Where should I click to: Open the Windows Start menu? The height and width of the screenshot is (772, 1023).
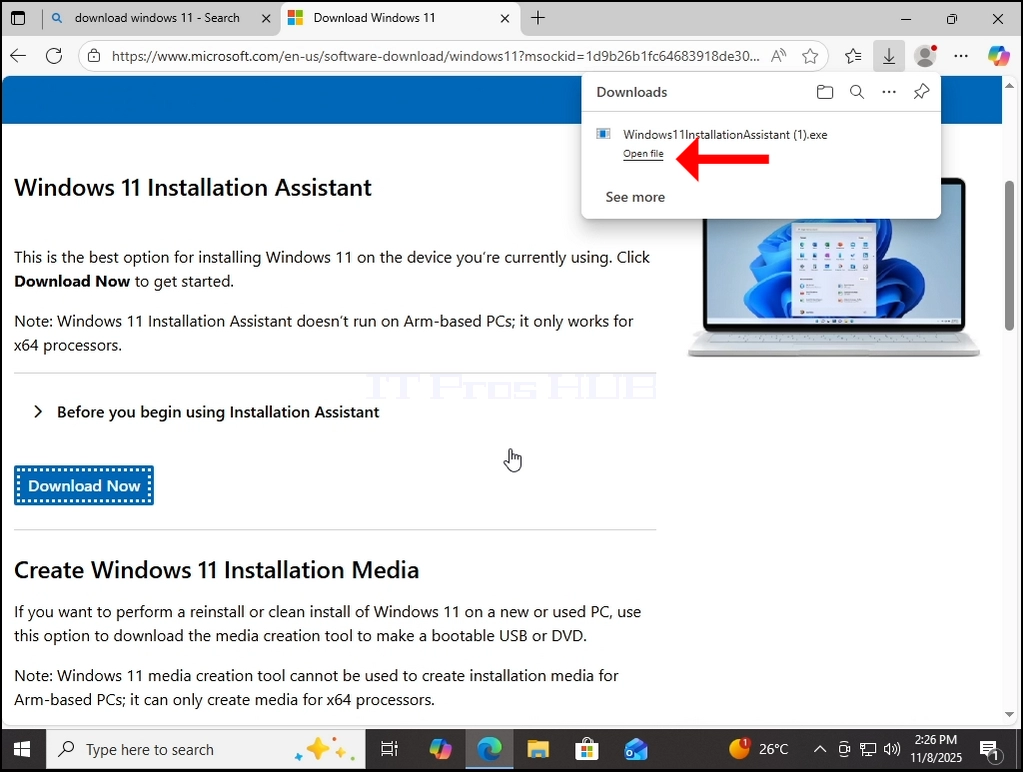[22, 749]
